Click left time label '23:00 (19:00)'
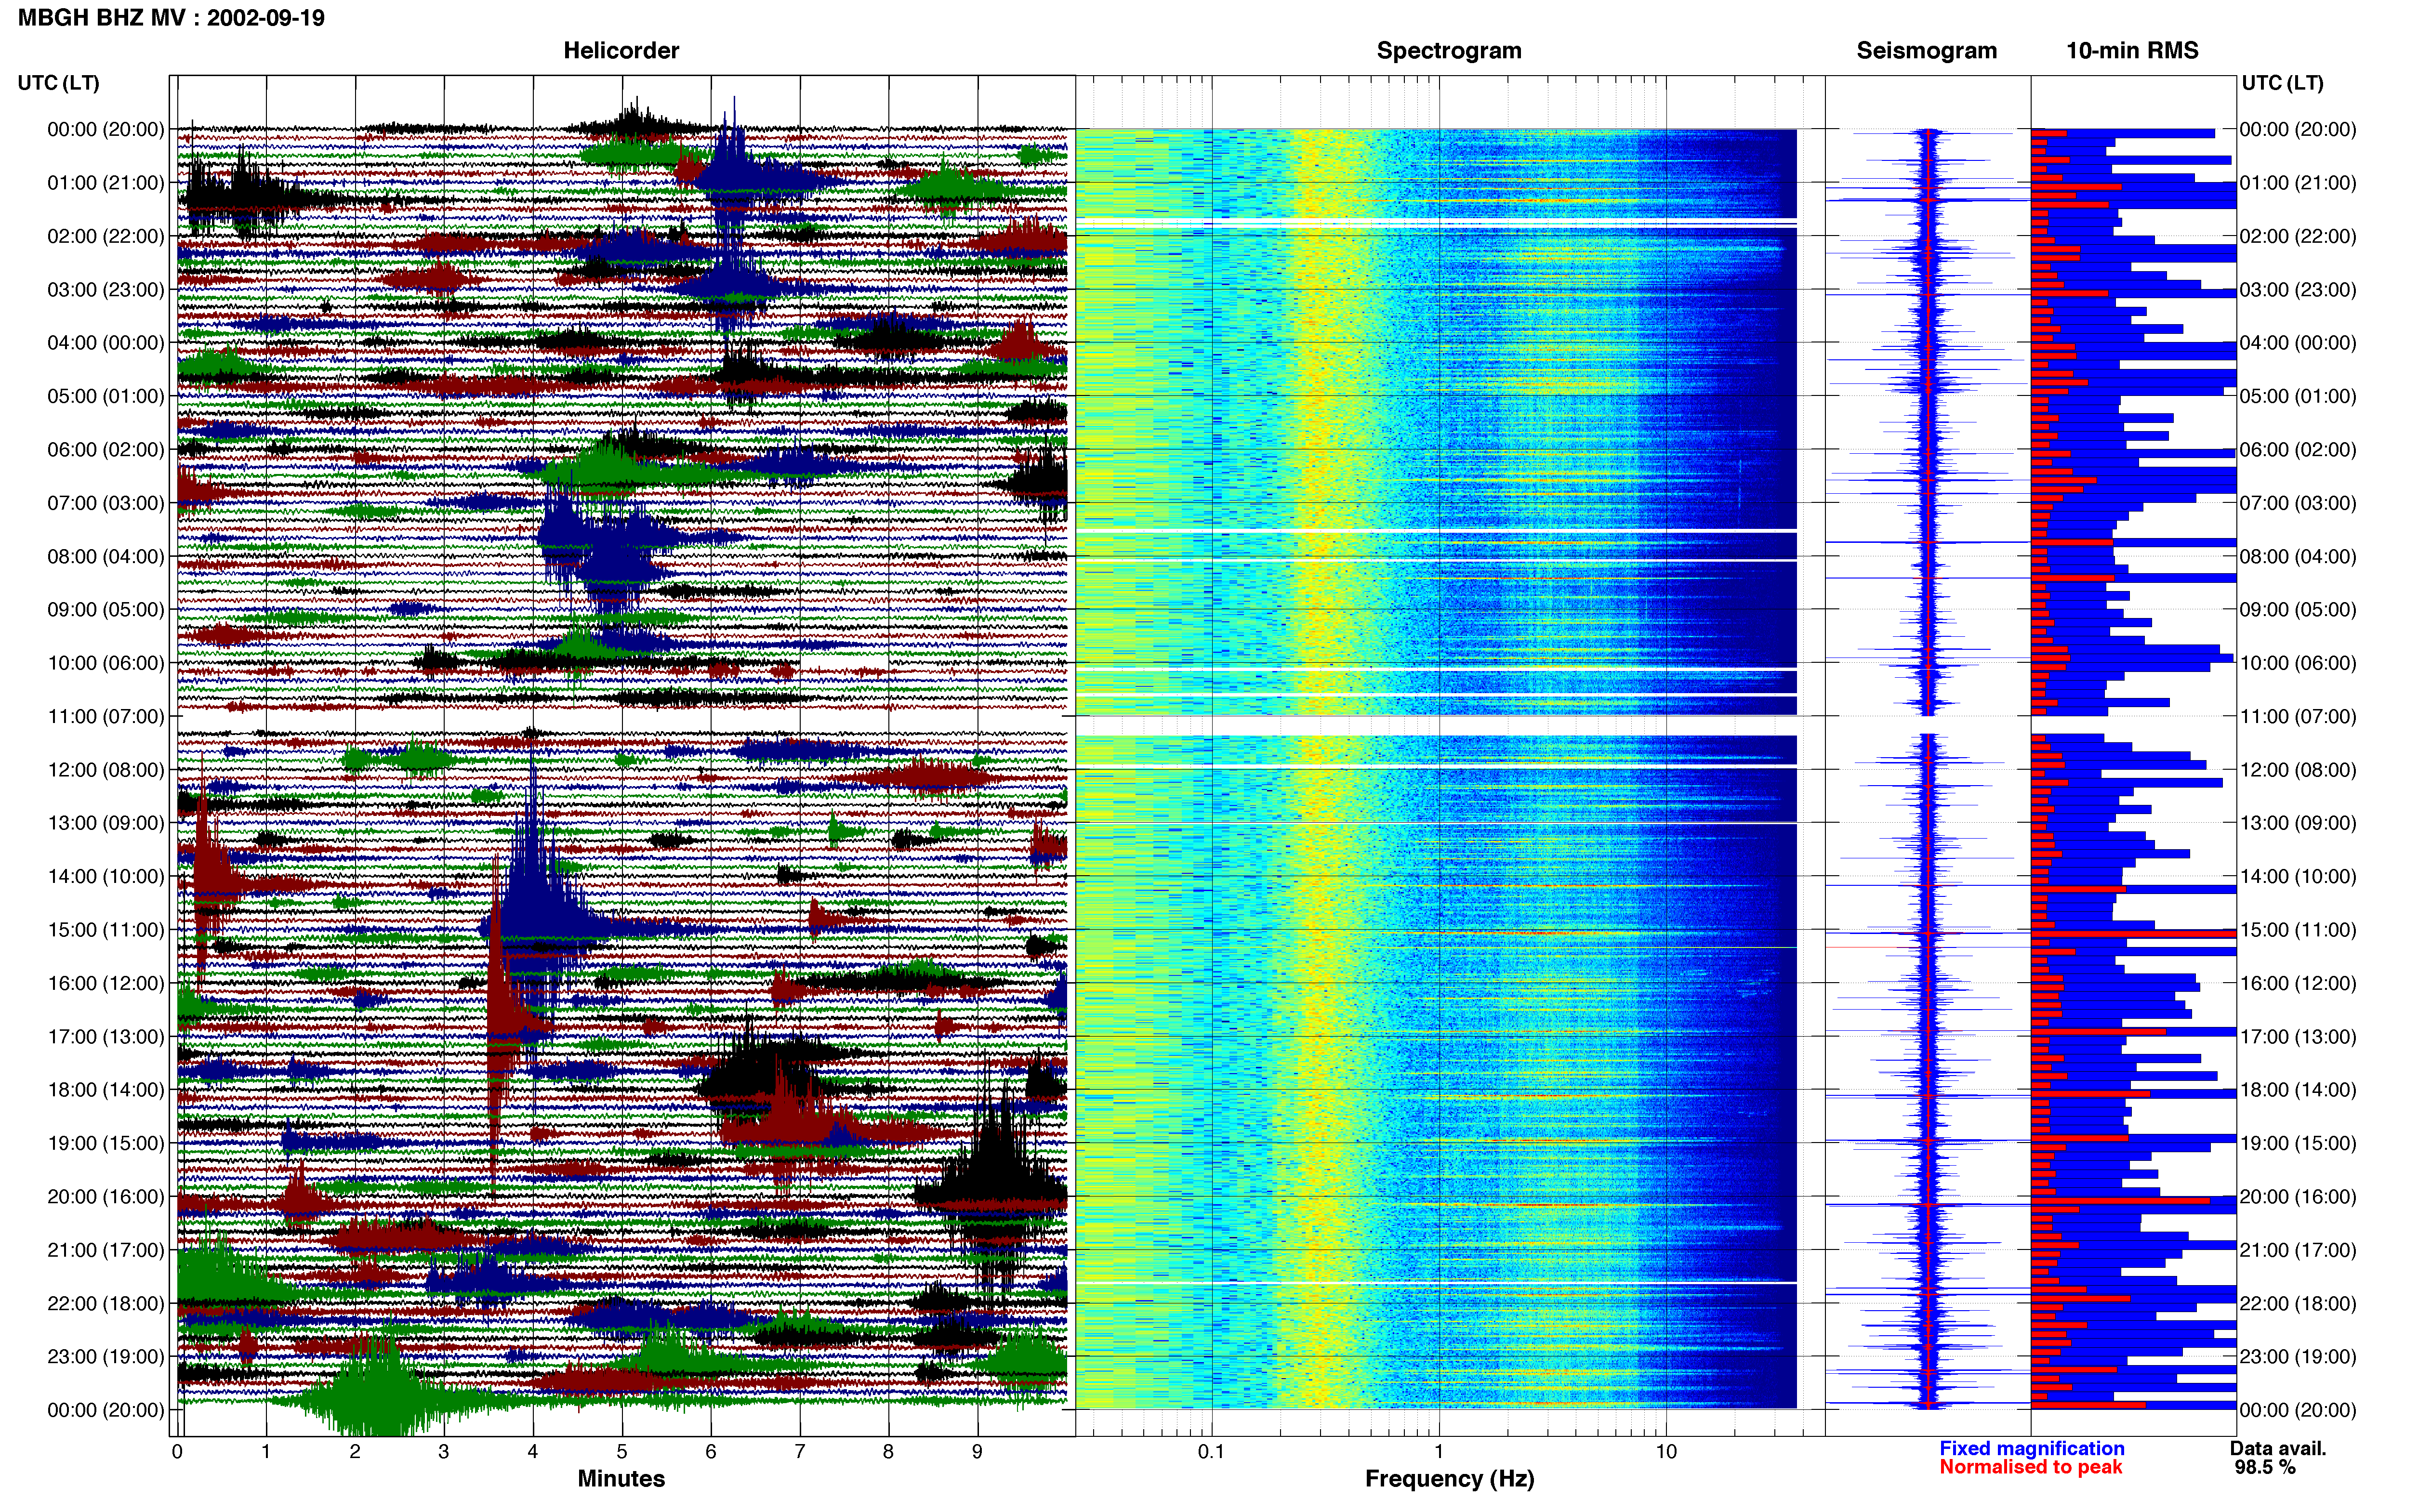Viewport: 2418px width, 1512px height. click(106, 1356)
